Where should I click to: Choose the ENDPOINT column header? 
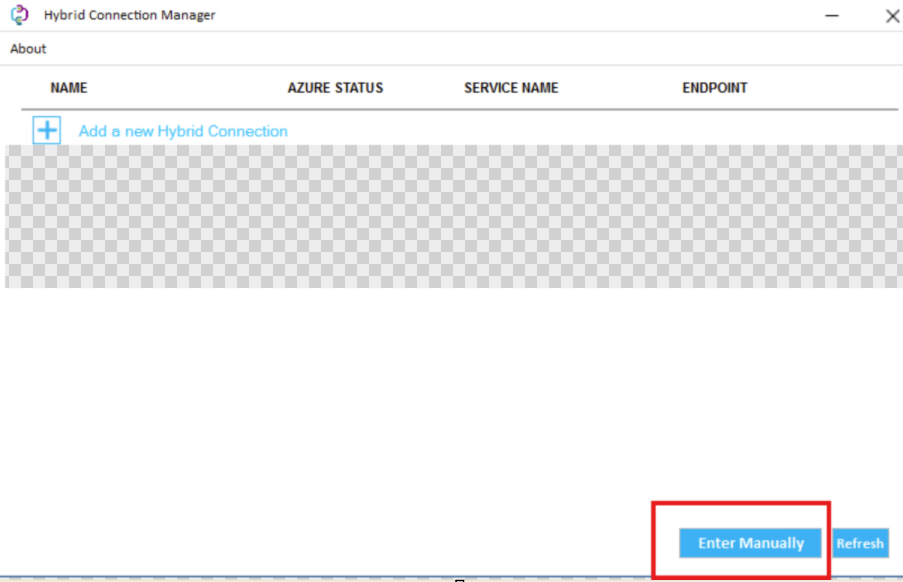point(714,88)
